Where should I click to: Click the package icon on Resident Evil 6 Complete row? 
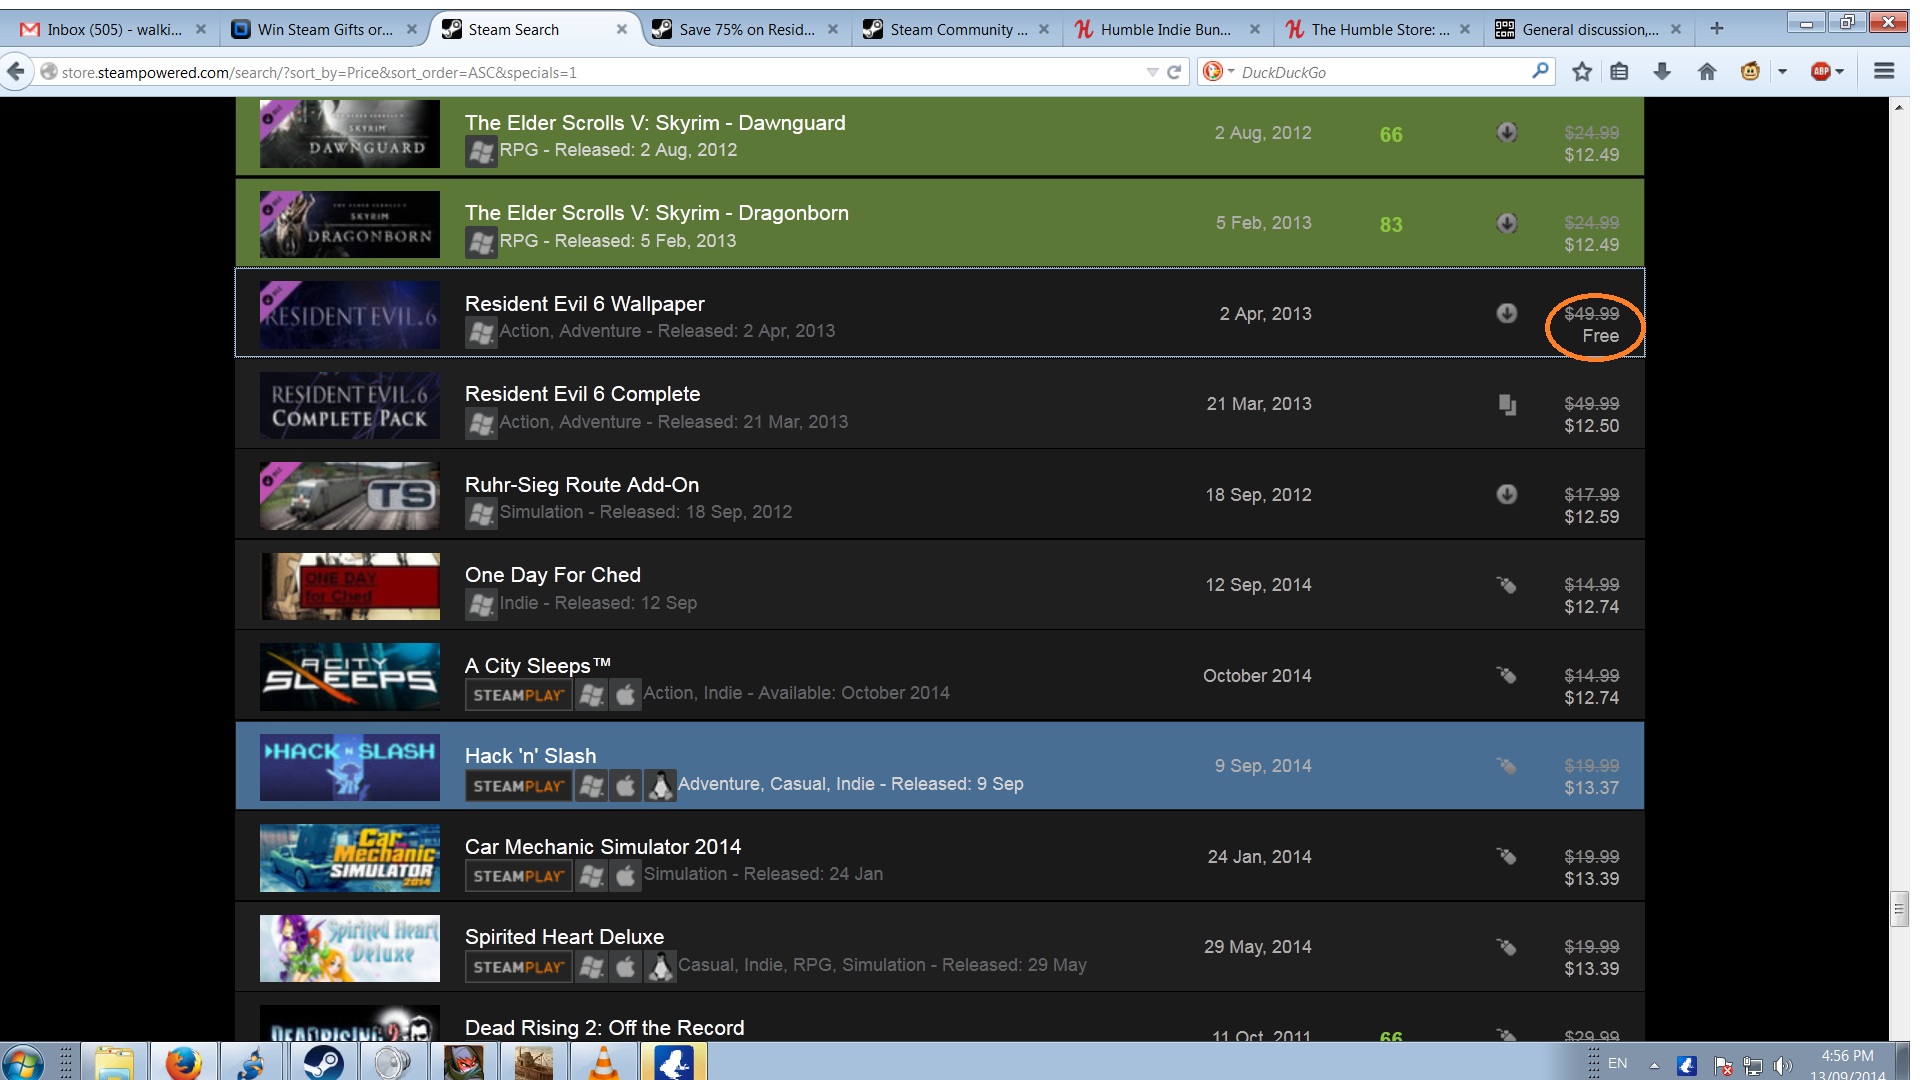pos(1507,404)
